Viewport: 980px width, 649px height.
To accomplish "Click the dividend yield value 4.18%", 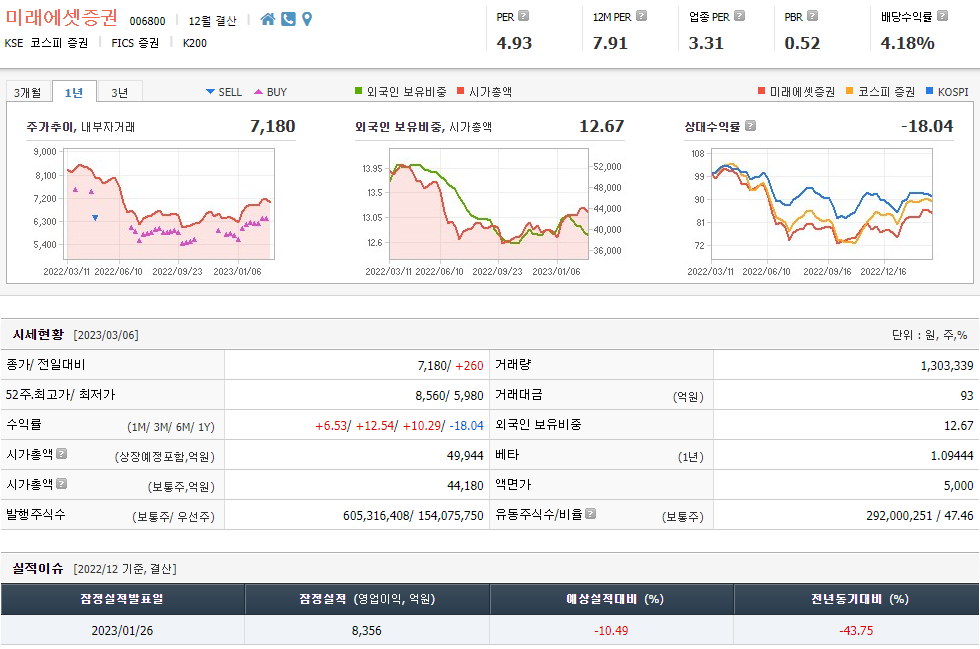I will pyautogui.click(x=908, y=43).
